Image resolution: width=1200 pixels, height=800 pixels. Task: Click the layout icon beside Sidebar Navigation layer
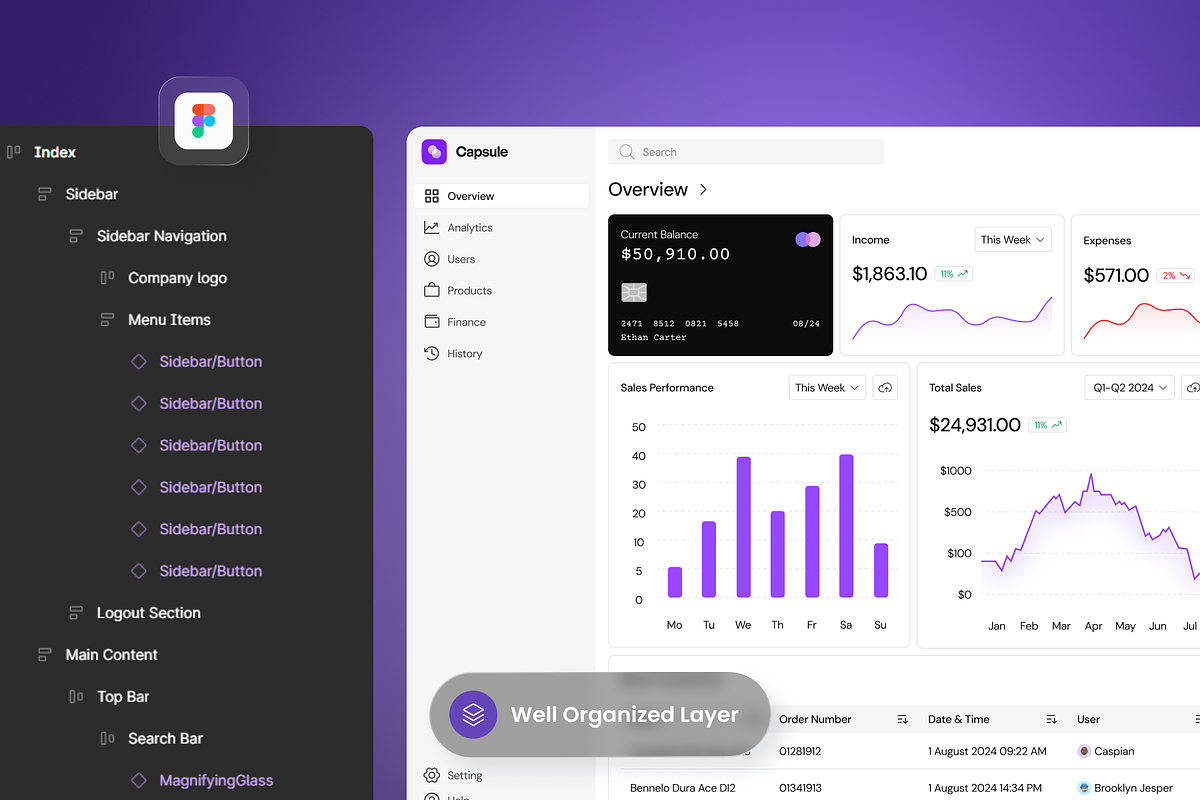(76, 236)
